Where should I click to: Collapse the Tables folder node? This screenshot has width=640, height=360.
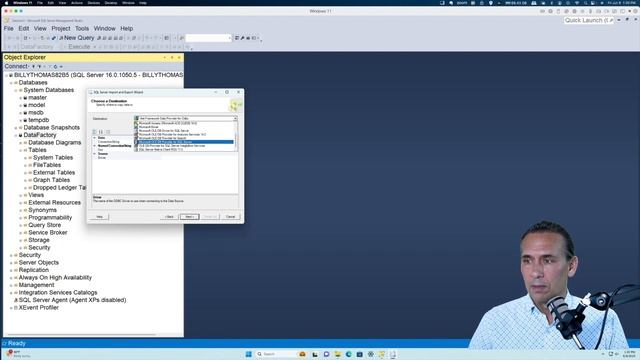tap(21, 150)
